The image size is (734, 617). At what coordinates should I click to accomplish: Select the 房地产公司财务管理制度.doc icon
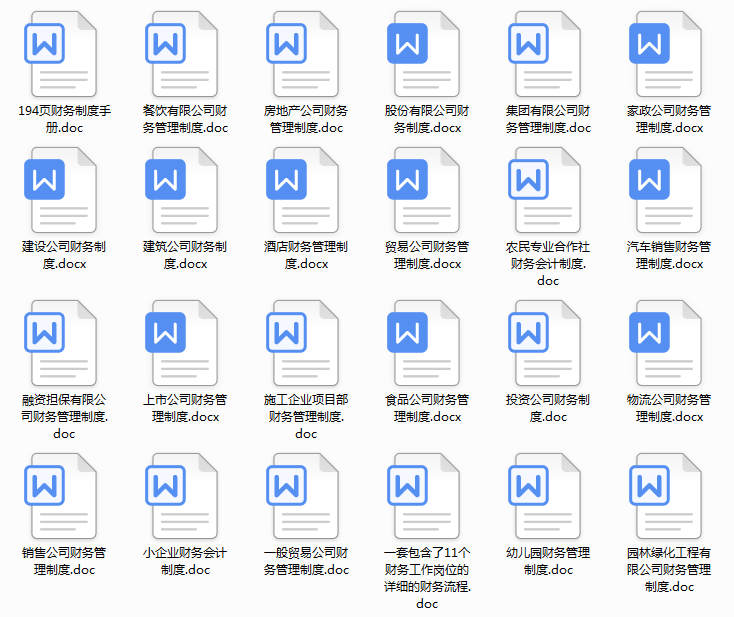[302, 54]
